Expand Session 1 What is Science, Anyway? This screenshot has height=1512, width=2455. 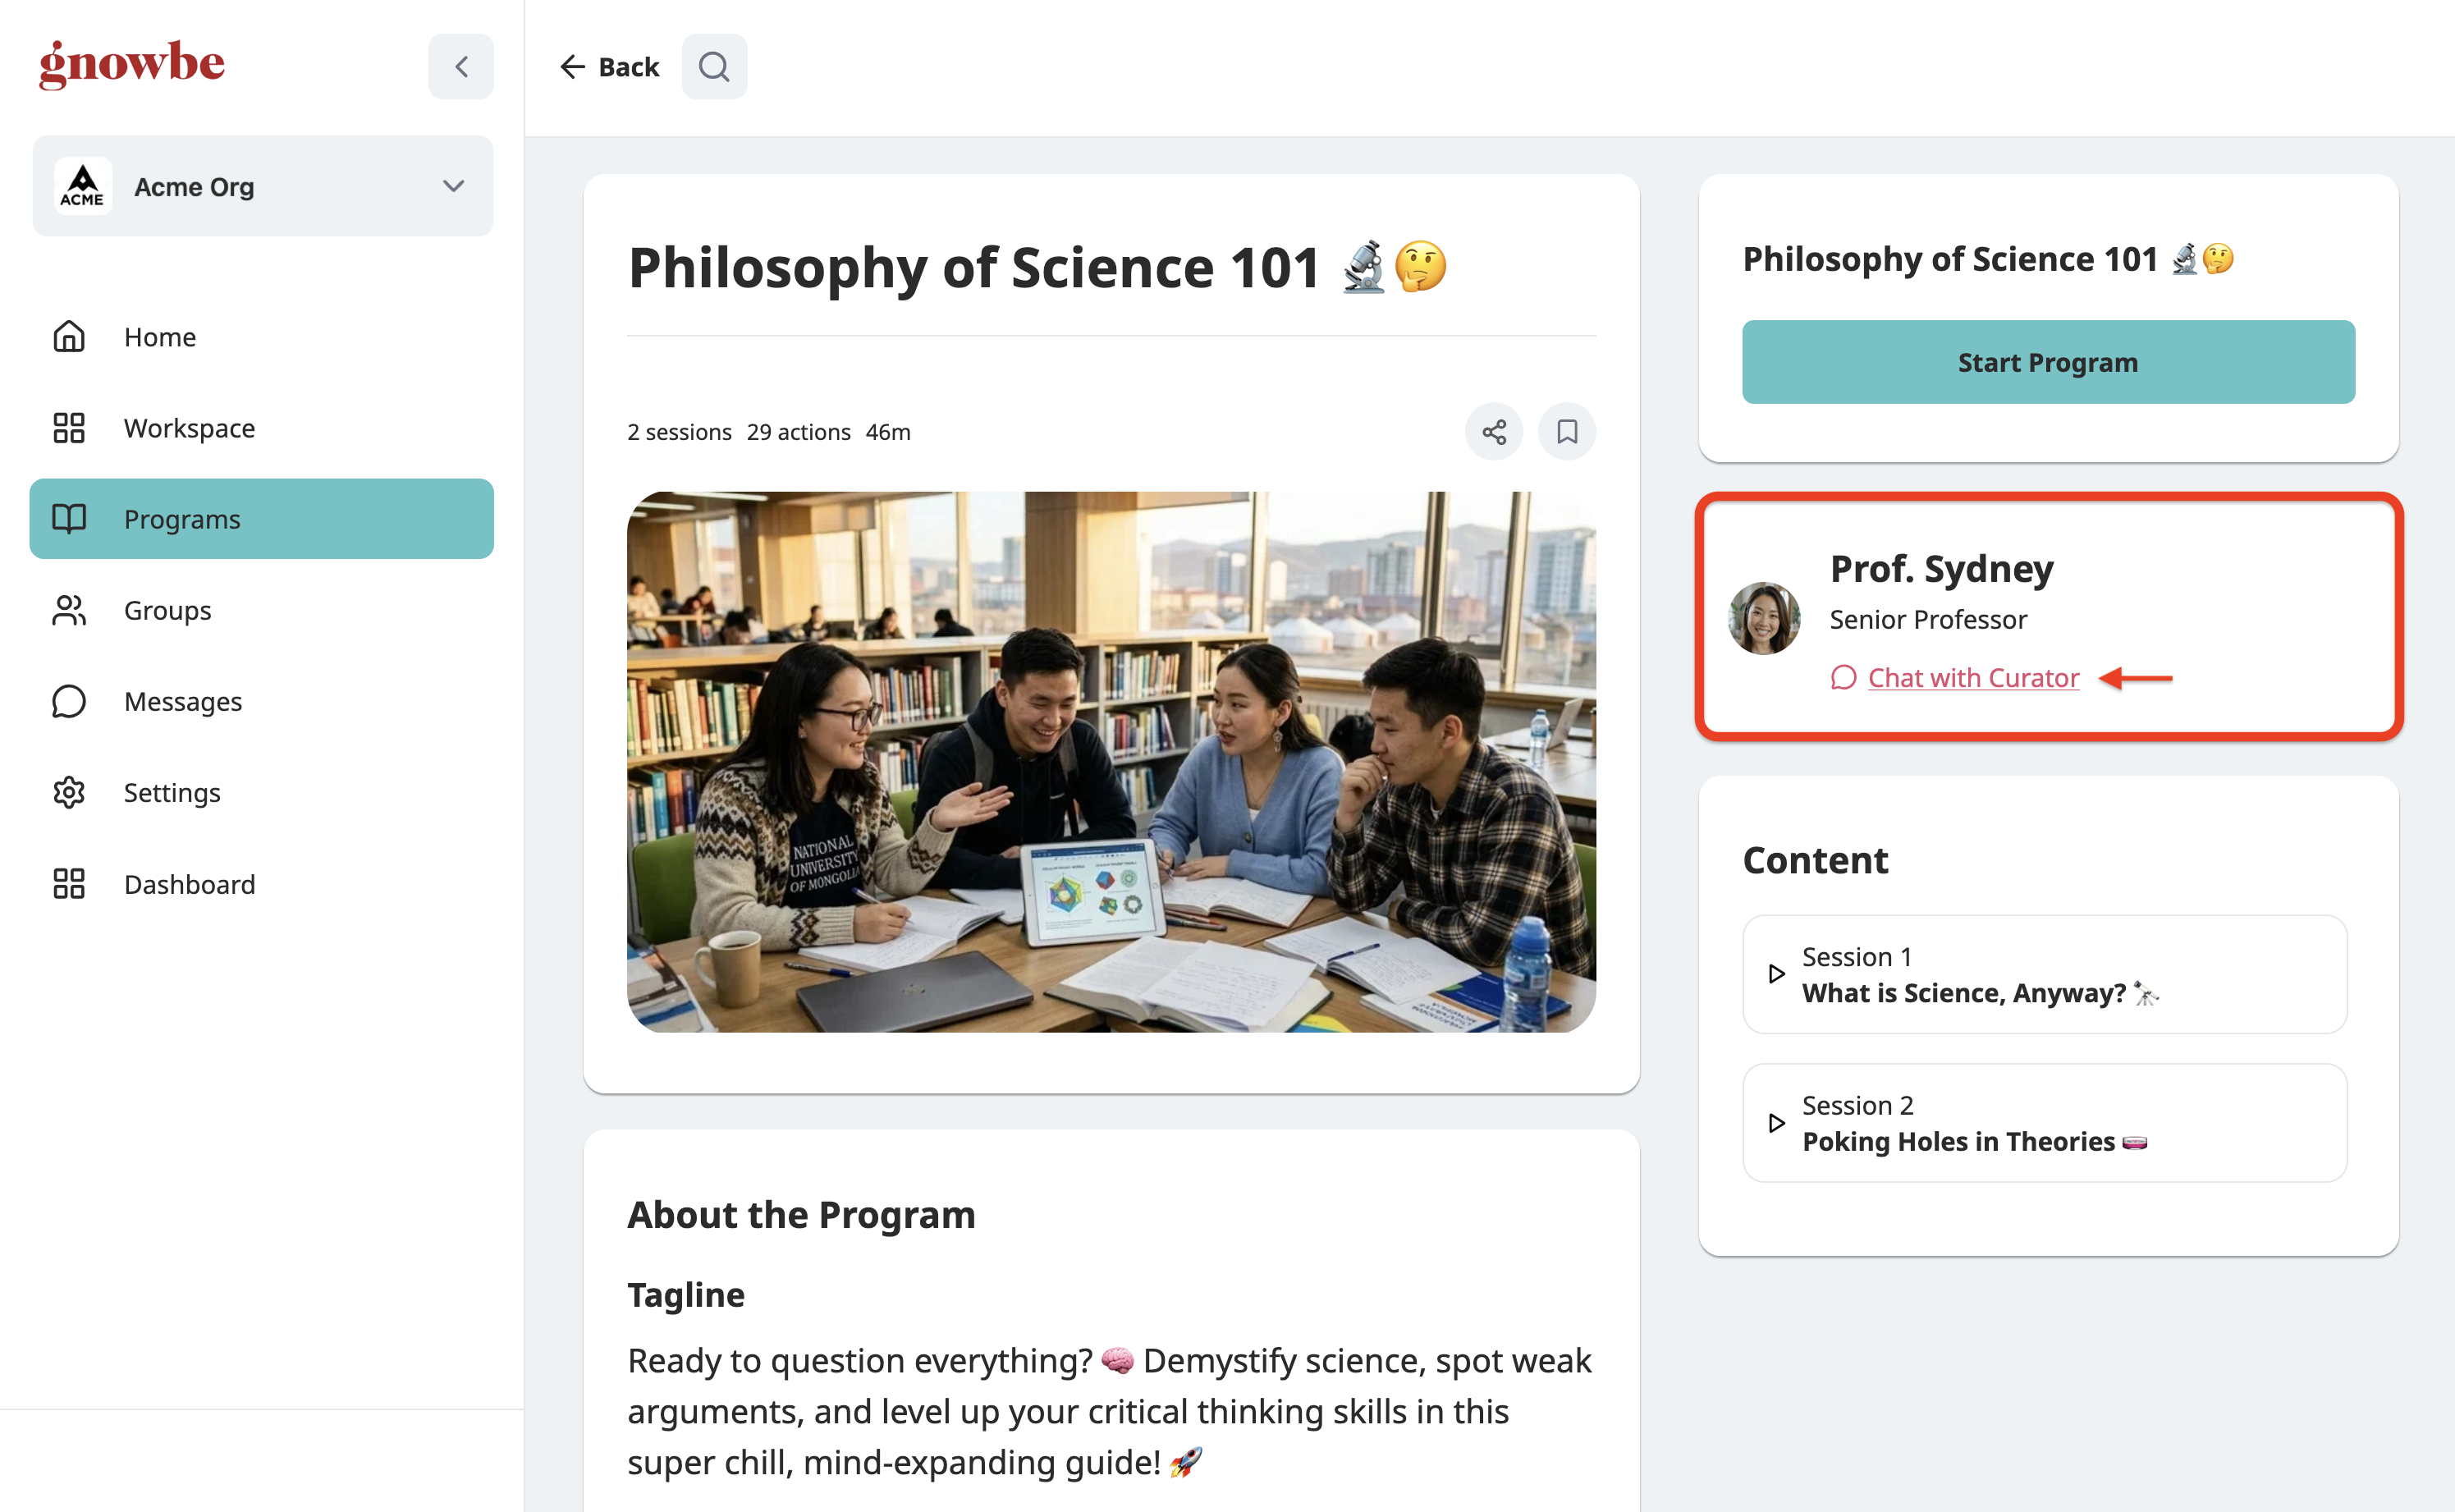[2044, 975]
